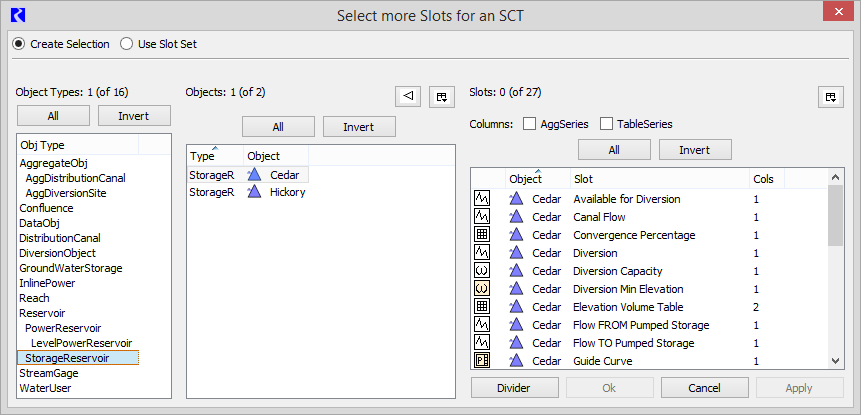The height and width of the screenshot is (415, 861).
Task: Click the slots list scrollbar down arrow
Action: [x=836, y=361]
